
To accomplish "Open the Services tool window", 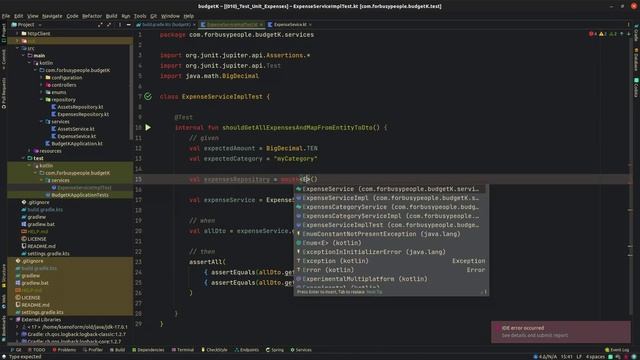I will (x=301, y=350).
